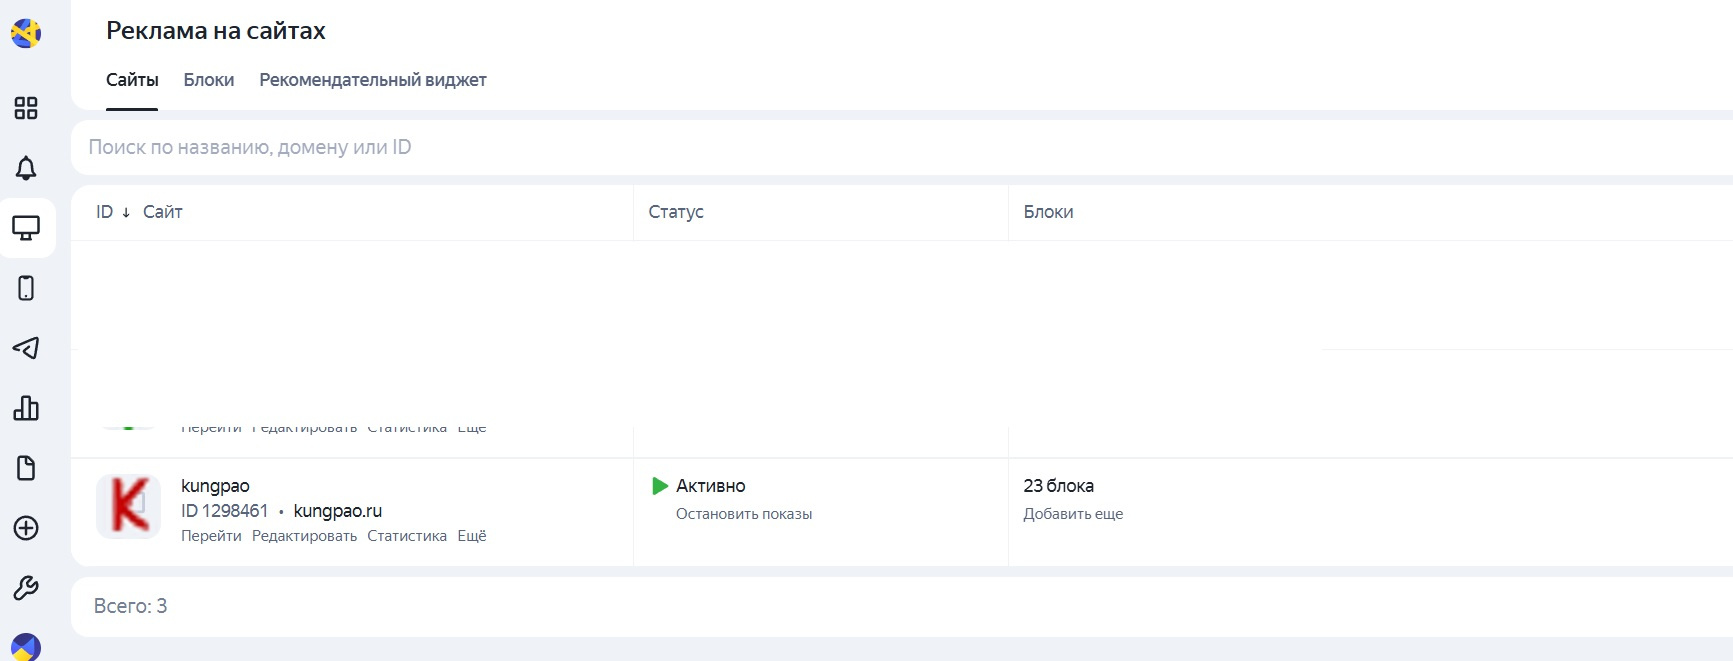Open the Рекомендательный виджет tab

coord(373,80)
